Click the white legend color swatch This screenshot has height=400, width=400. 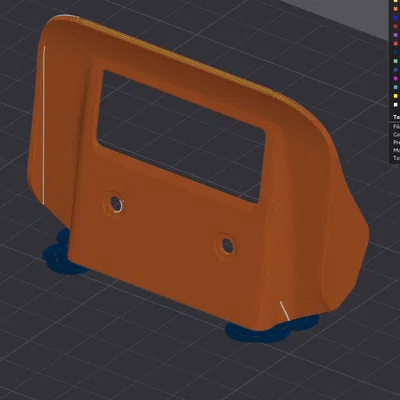(x=396, y=104)
